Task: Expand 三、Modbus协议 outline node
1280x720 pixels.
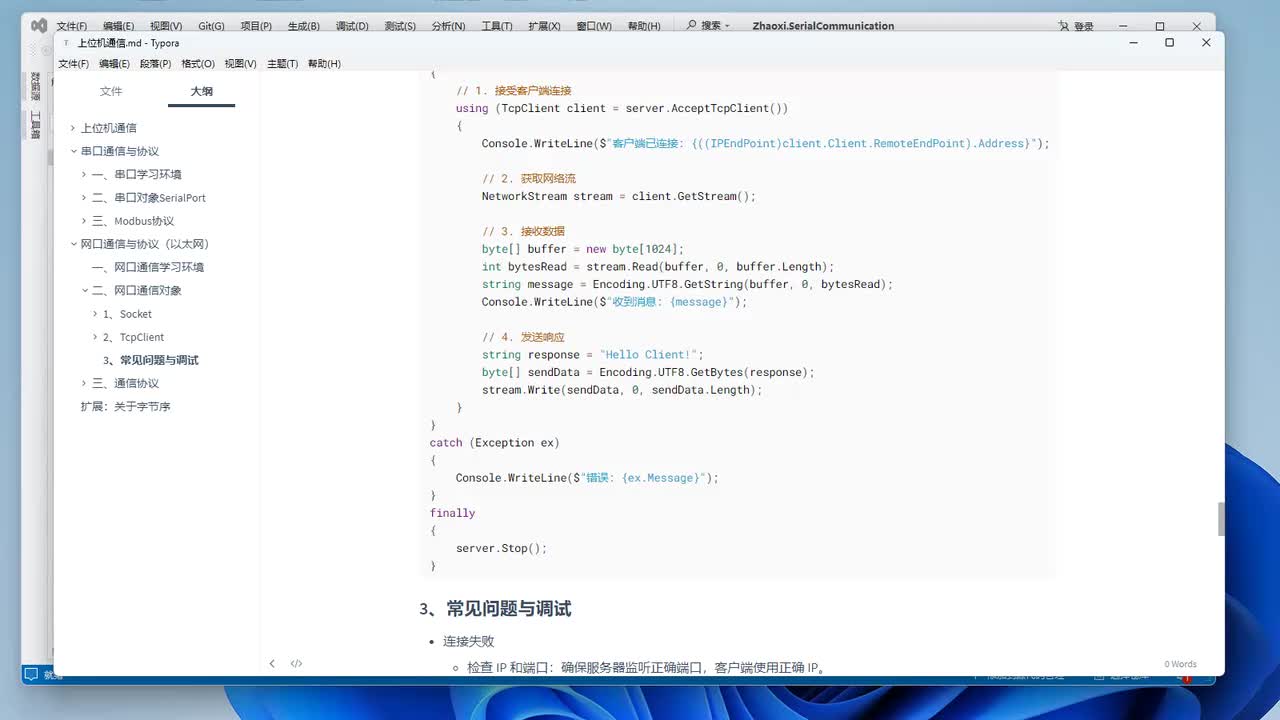Action: click(85, 221)
